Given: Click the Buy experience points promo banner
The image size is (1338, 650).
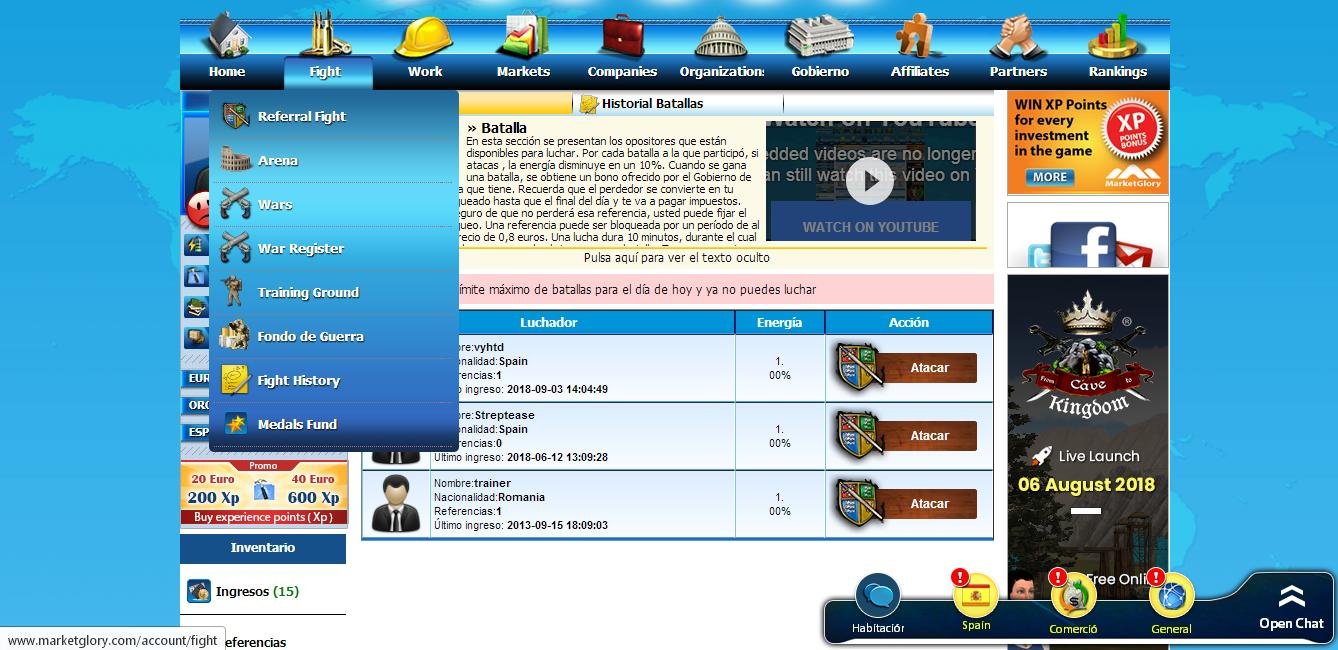Looking at the screenshot, I should tap(263, 493).
